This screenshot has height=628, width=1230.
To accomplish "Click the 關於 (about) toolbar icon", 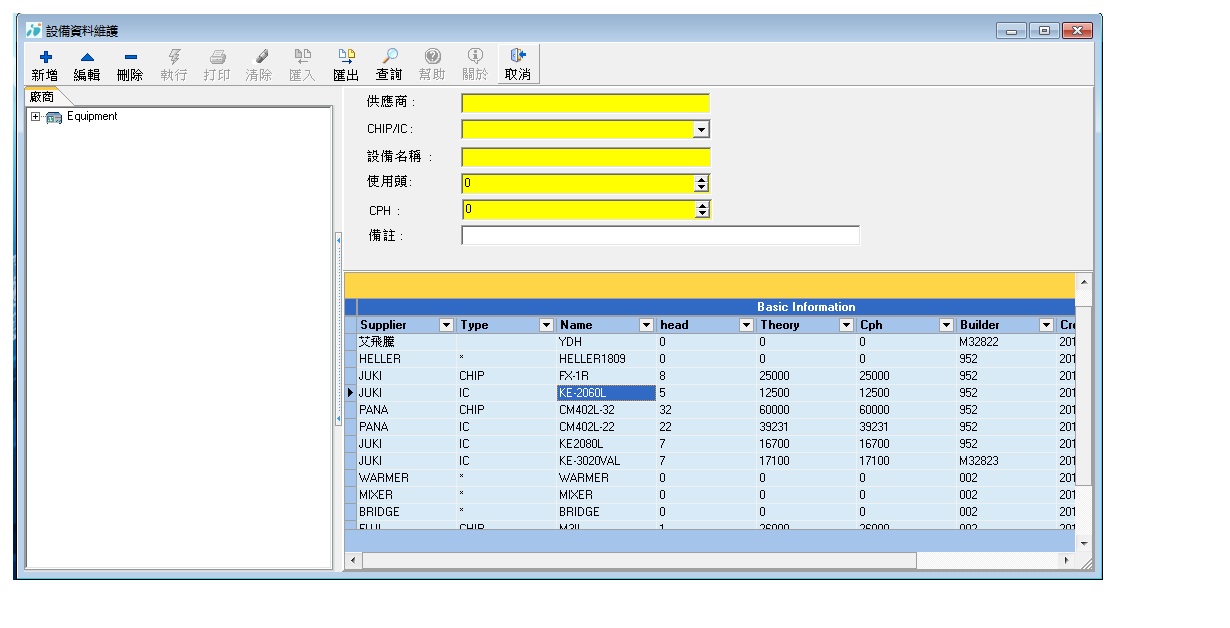I will [x=475, y=57].
